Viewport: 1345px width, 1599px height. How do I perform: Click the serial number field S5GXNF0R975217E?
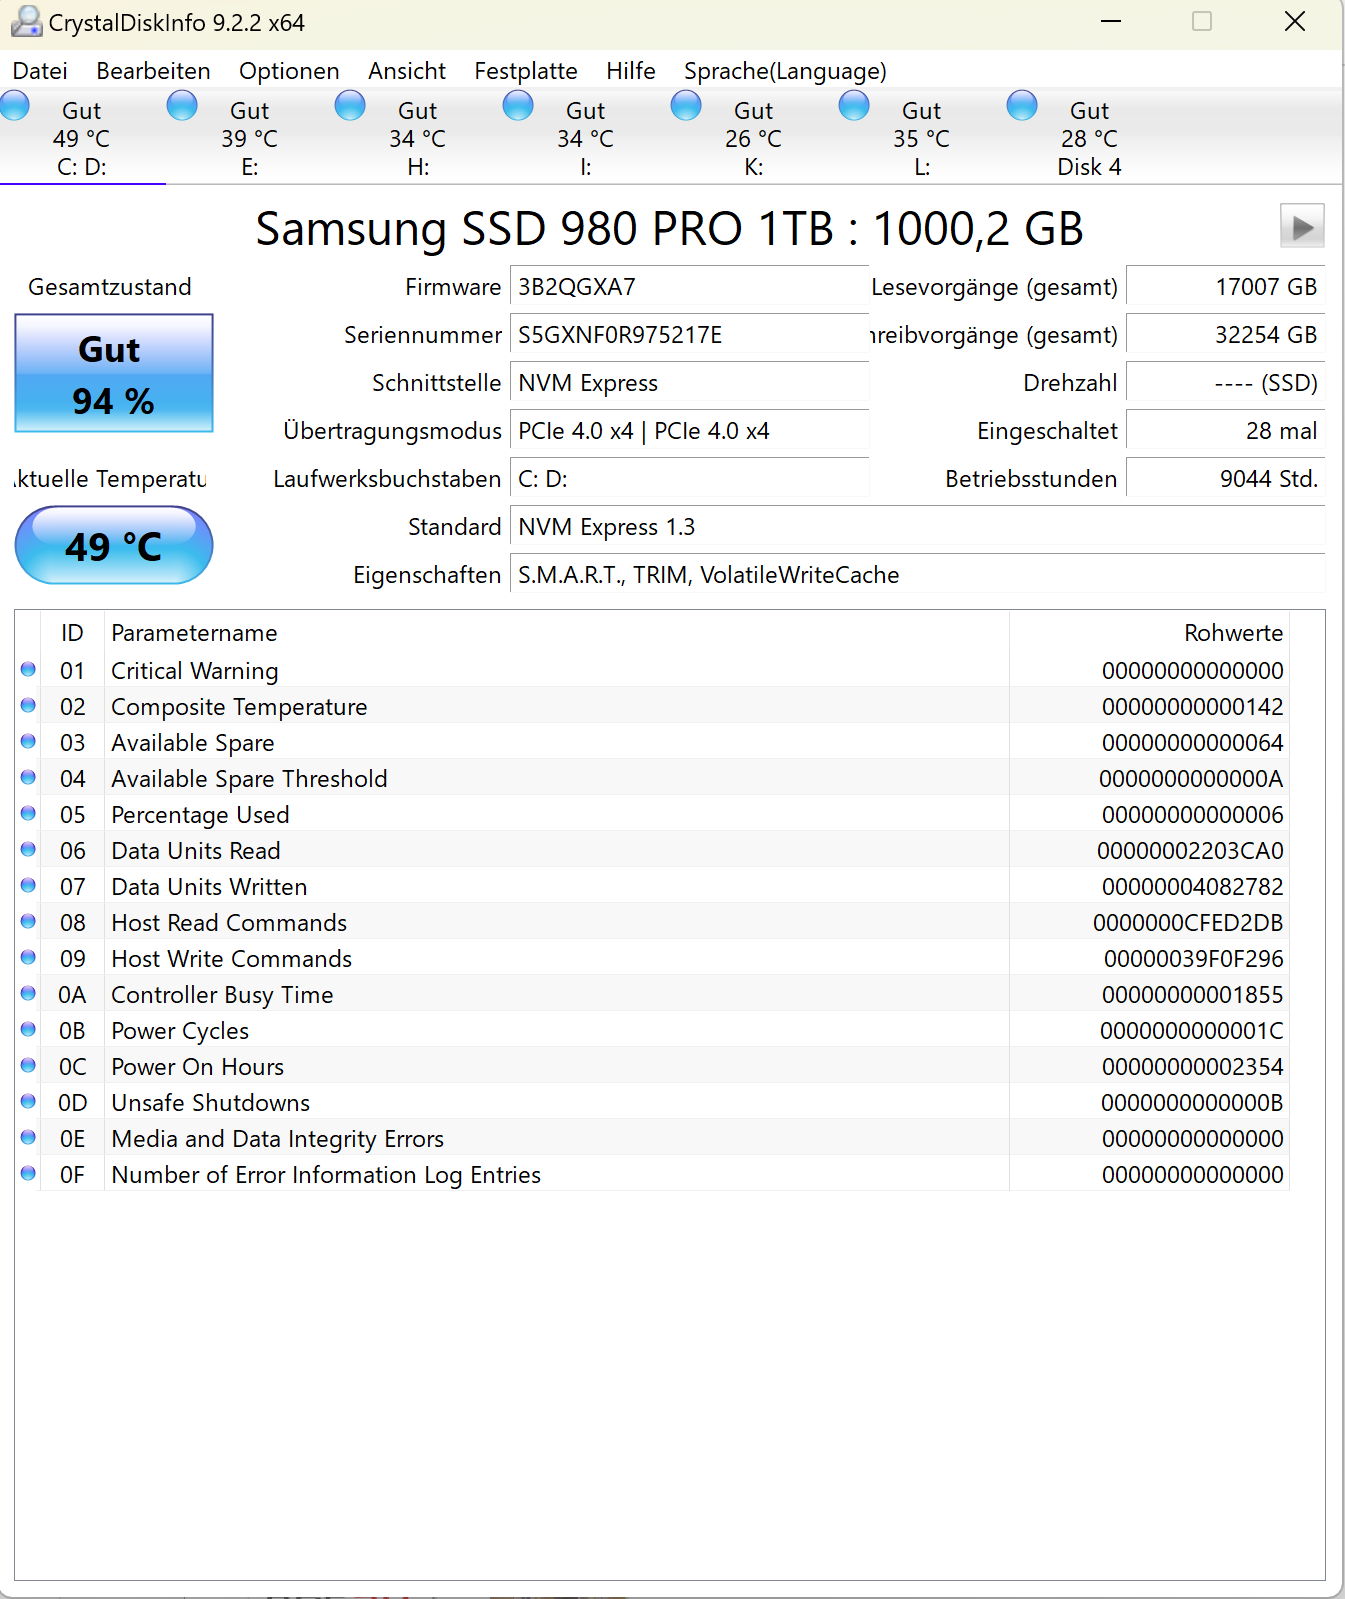[689, 335]
